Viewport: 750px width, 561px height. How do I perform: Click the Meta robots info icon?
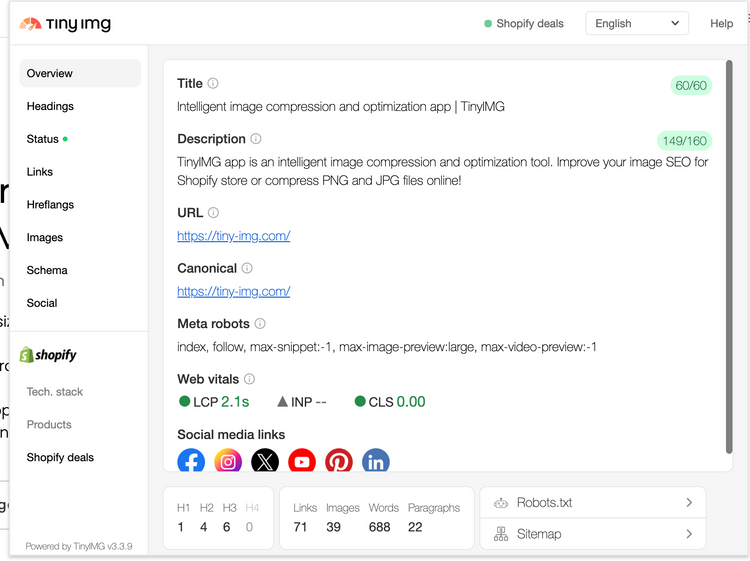(x=260, y=323)
